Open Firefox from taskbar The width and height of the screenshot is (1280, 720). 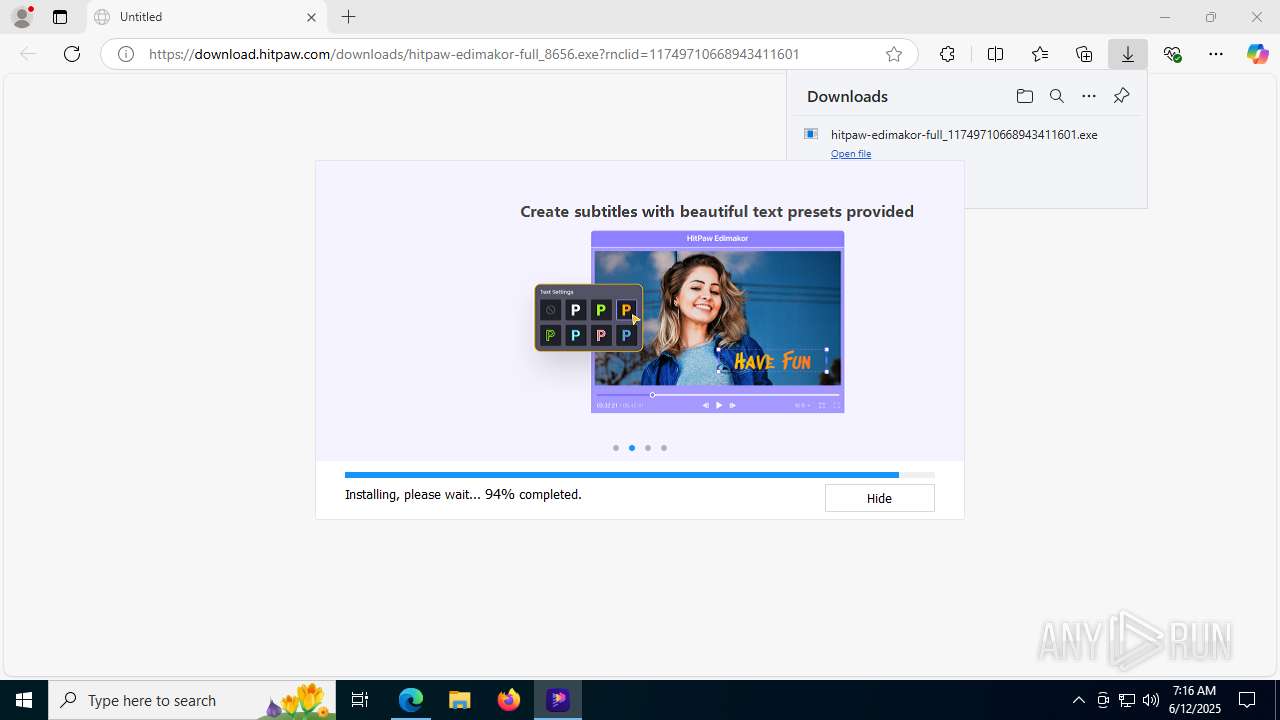pos(509,700)
